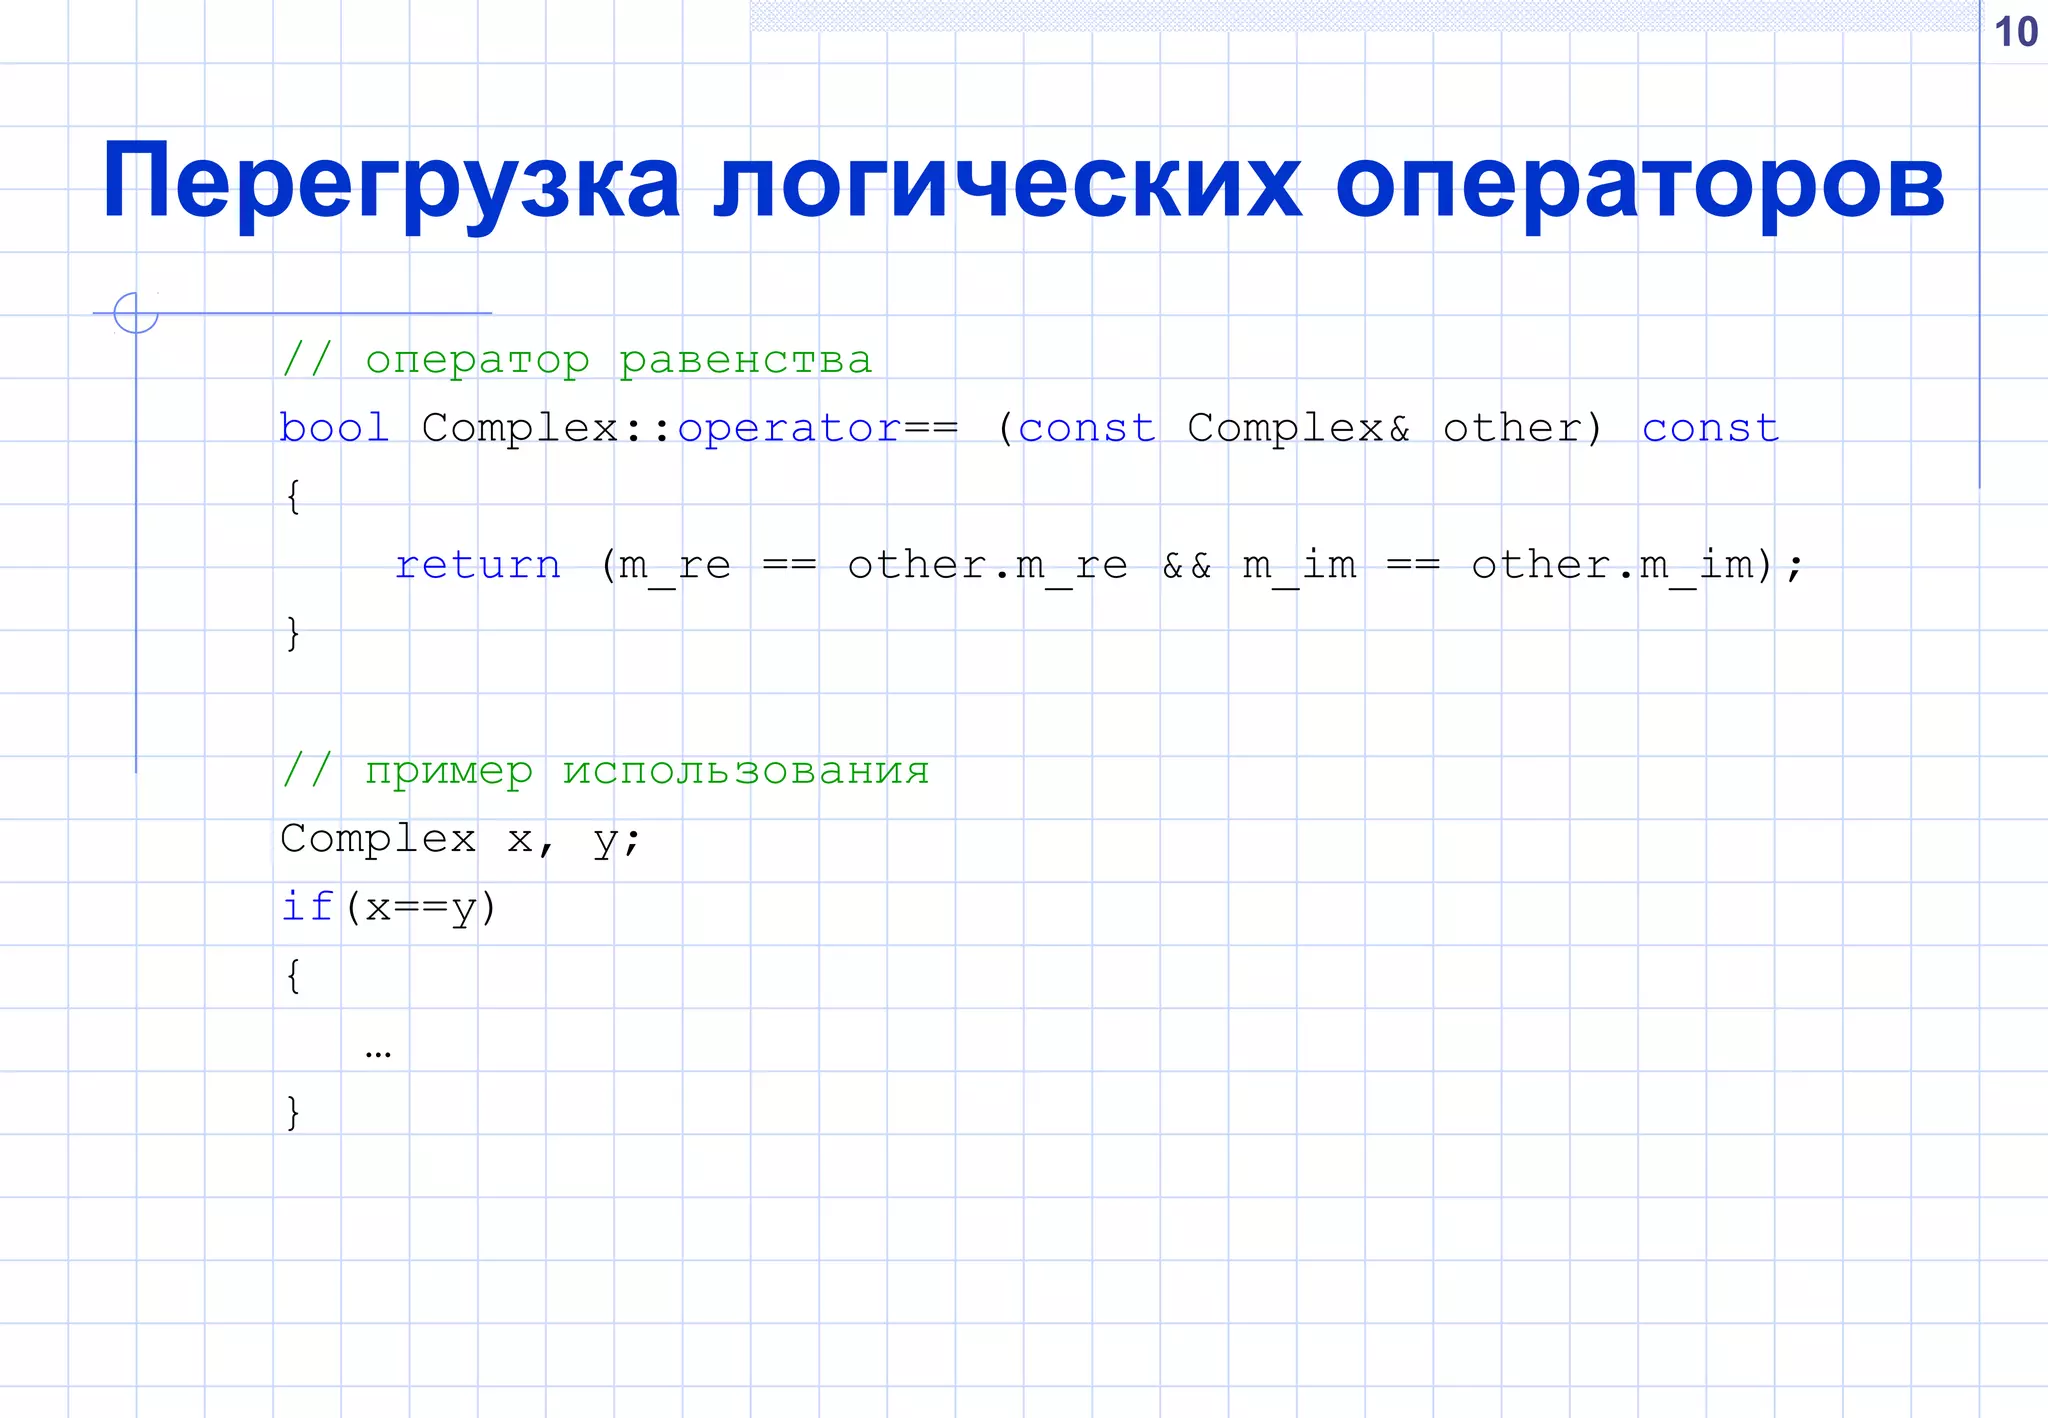Click the slide number "10"
2048x1418 pixels.
tap(2015, 32)
